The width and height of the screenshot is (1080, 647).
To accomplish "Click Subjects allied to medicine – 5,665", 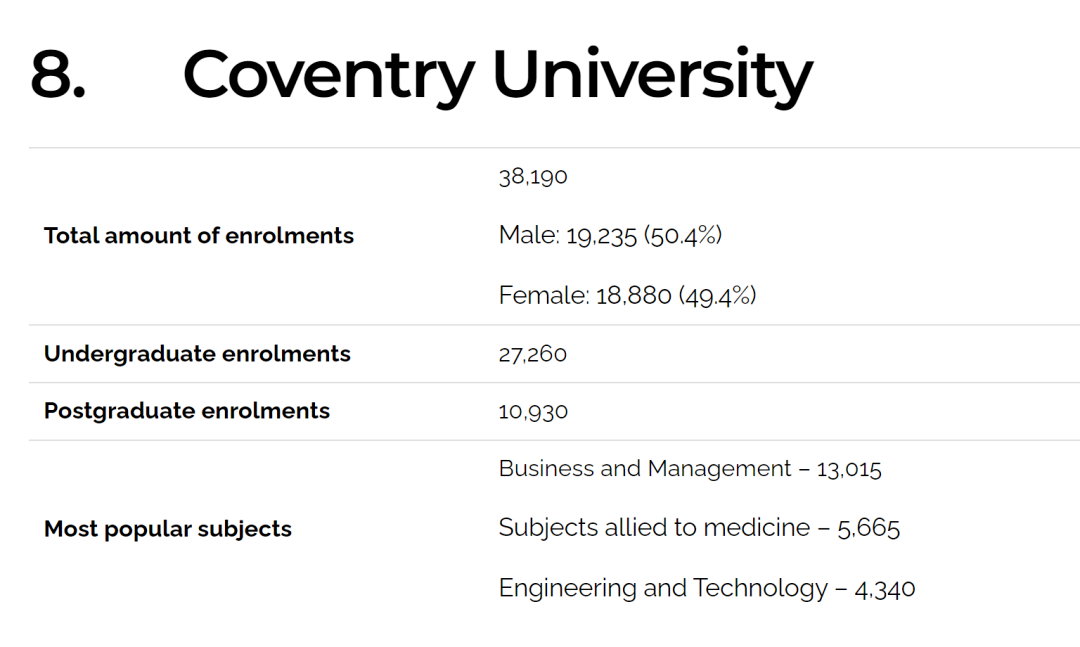I will coord(699,528).
